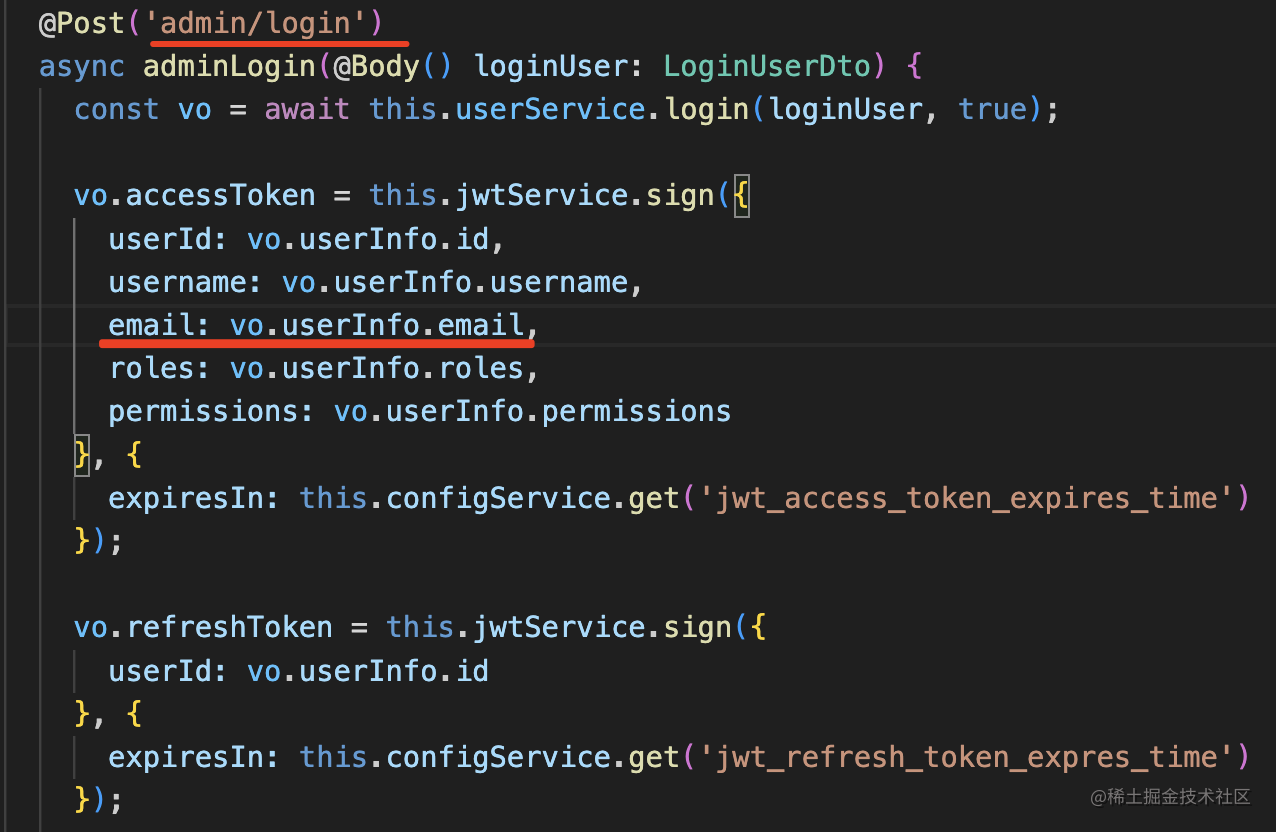Click the 稀土掘金技术社区 watermark
This screenshot has height=832, width=1276.
pyautogui.click(x=1170, y=797)
